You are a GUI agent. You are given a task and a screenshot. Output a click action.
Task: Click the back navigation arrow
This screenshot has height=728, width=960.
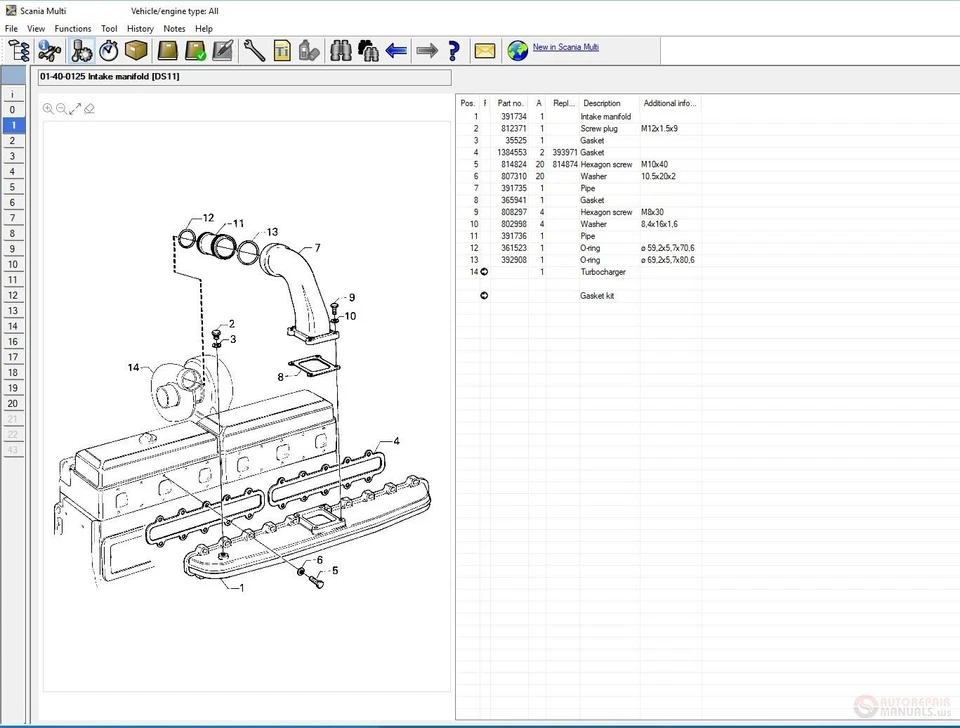click(x=396, y=50)
